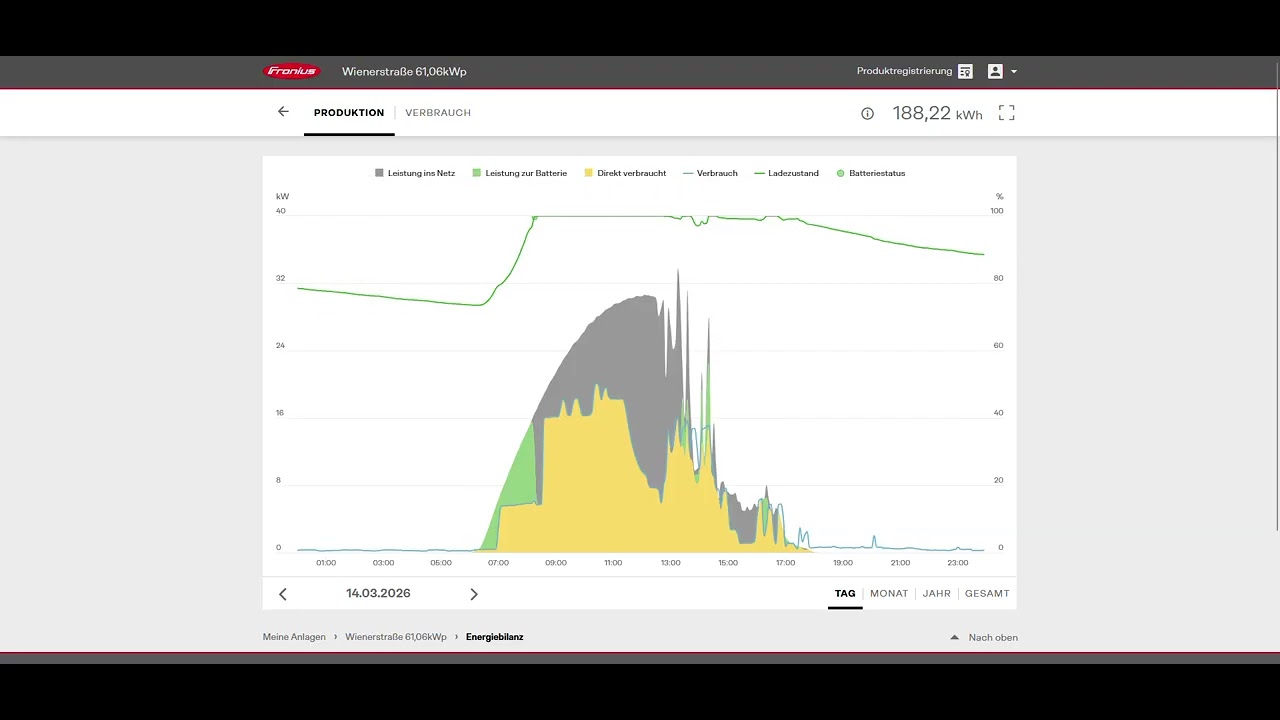
Task: Toggle the Leistung zur Batterie series
Action: [x=520, y=173]
